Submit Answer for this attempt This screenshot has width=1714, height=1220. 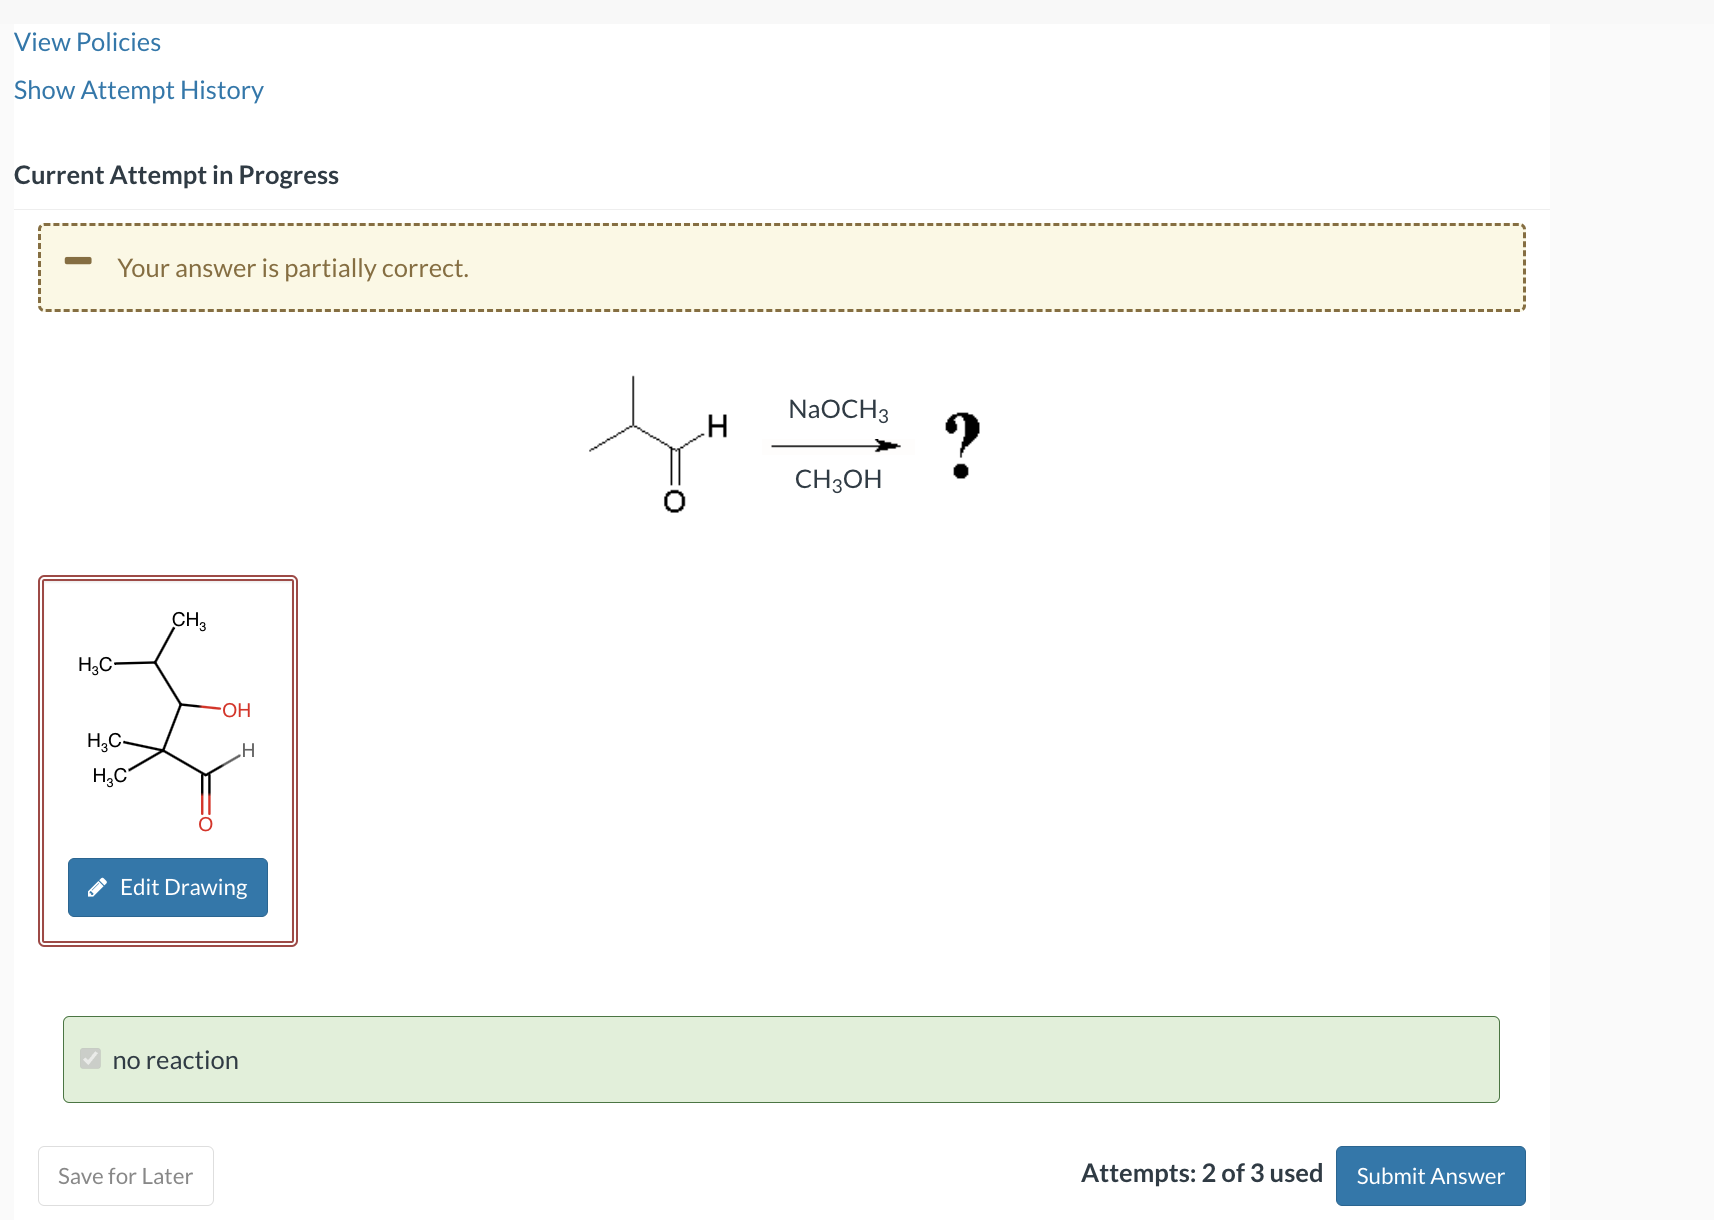1430,1175
